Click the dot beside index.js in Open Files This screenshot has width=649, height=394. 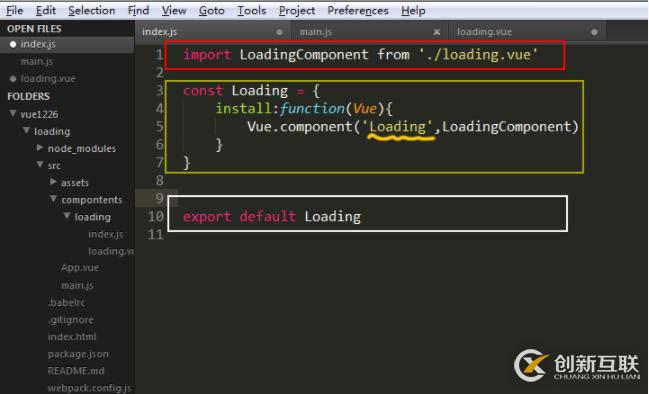(x=13, y=44)
